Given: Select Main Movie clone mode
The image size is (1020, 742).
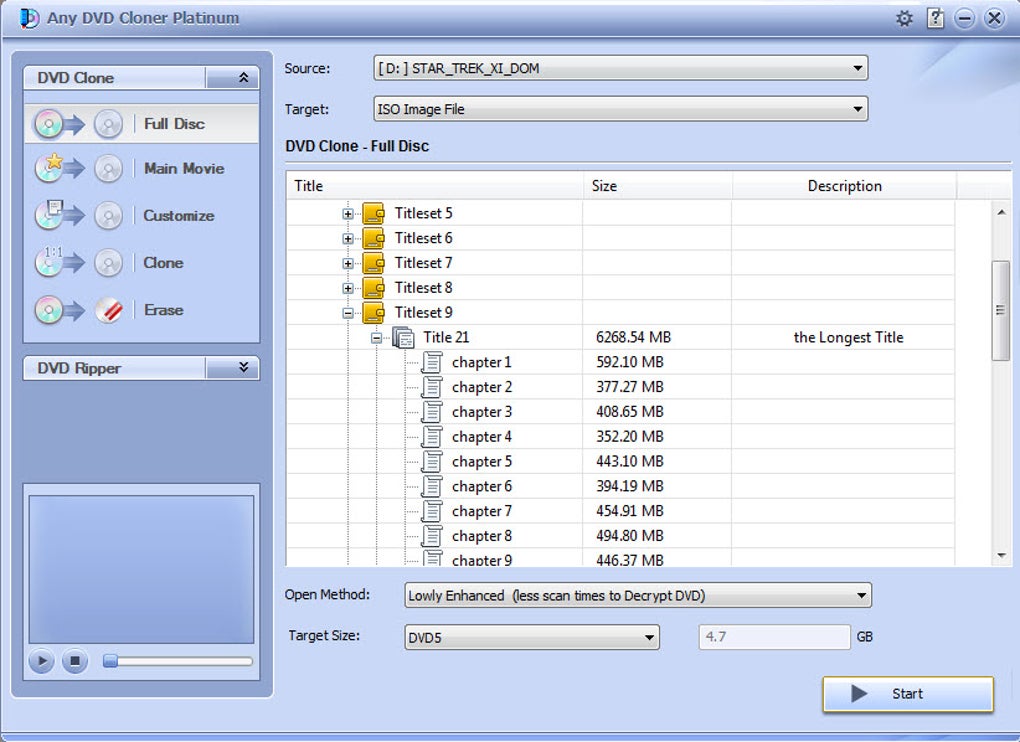Looking at the screenshot, I should (x=142, y=168).
